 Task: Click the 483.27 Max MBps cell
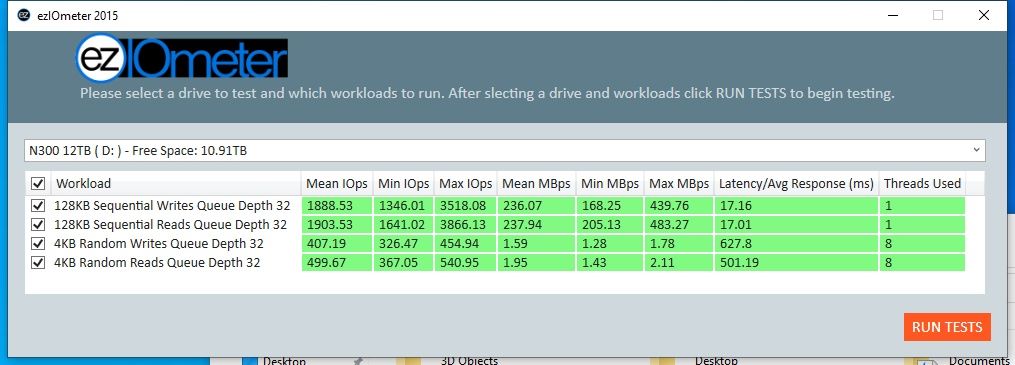click(679, 225)
